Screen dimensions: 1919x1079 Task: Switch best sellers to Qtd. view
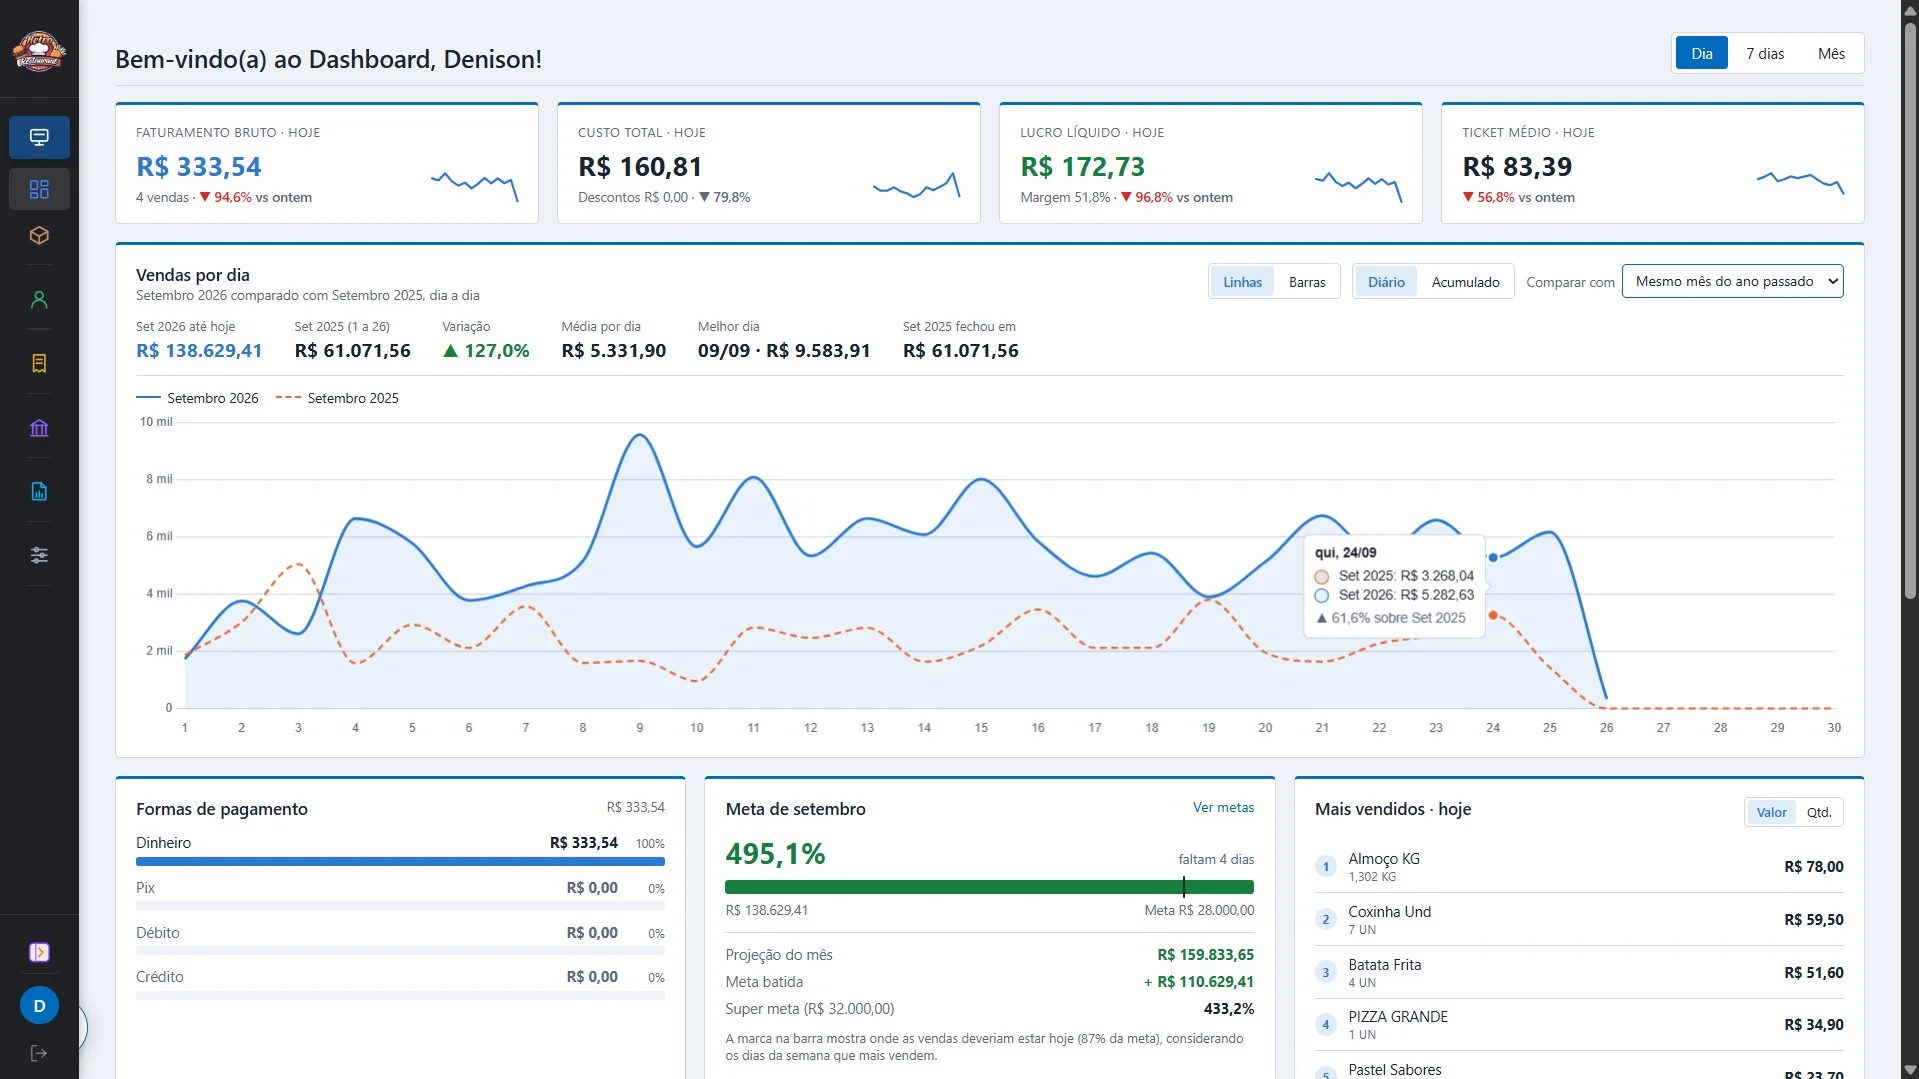click(1818, 812)
